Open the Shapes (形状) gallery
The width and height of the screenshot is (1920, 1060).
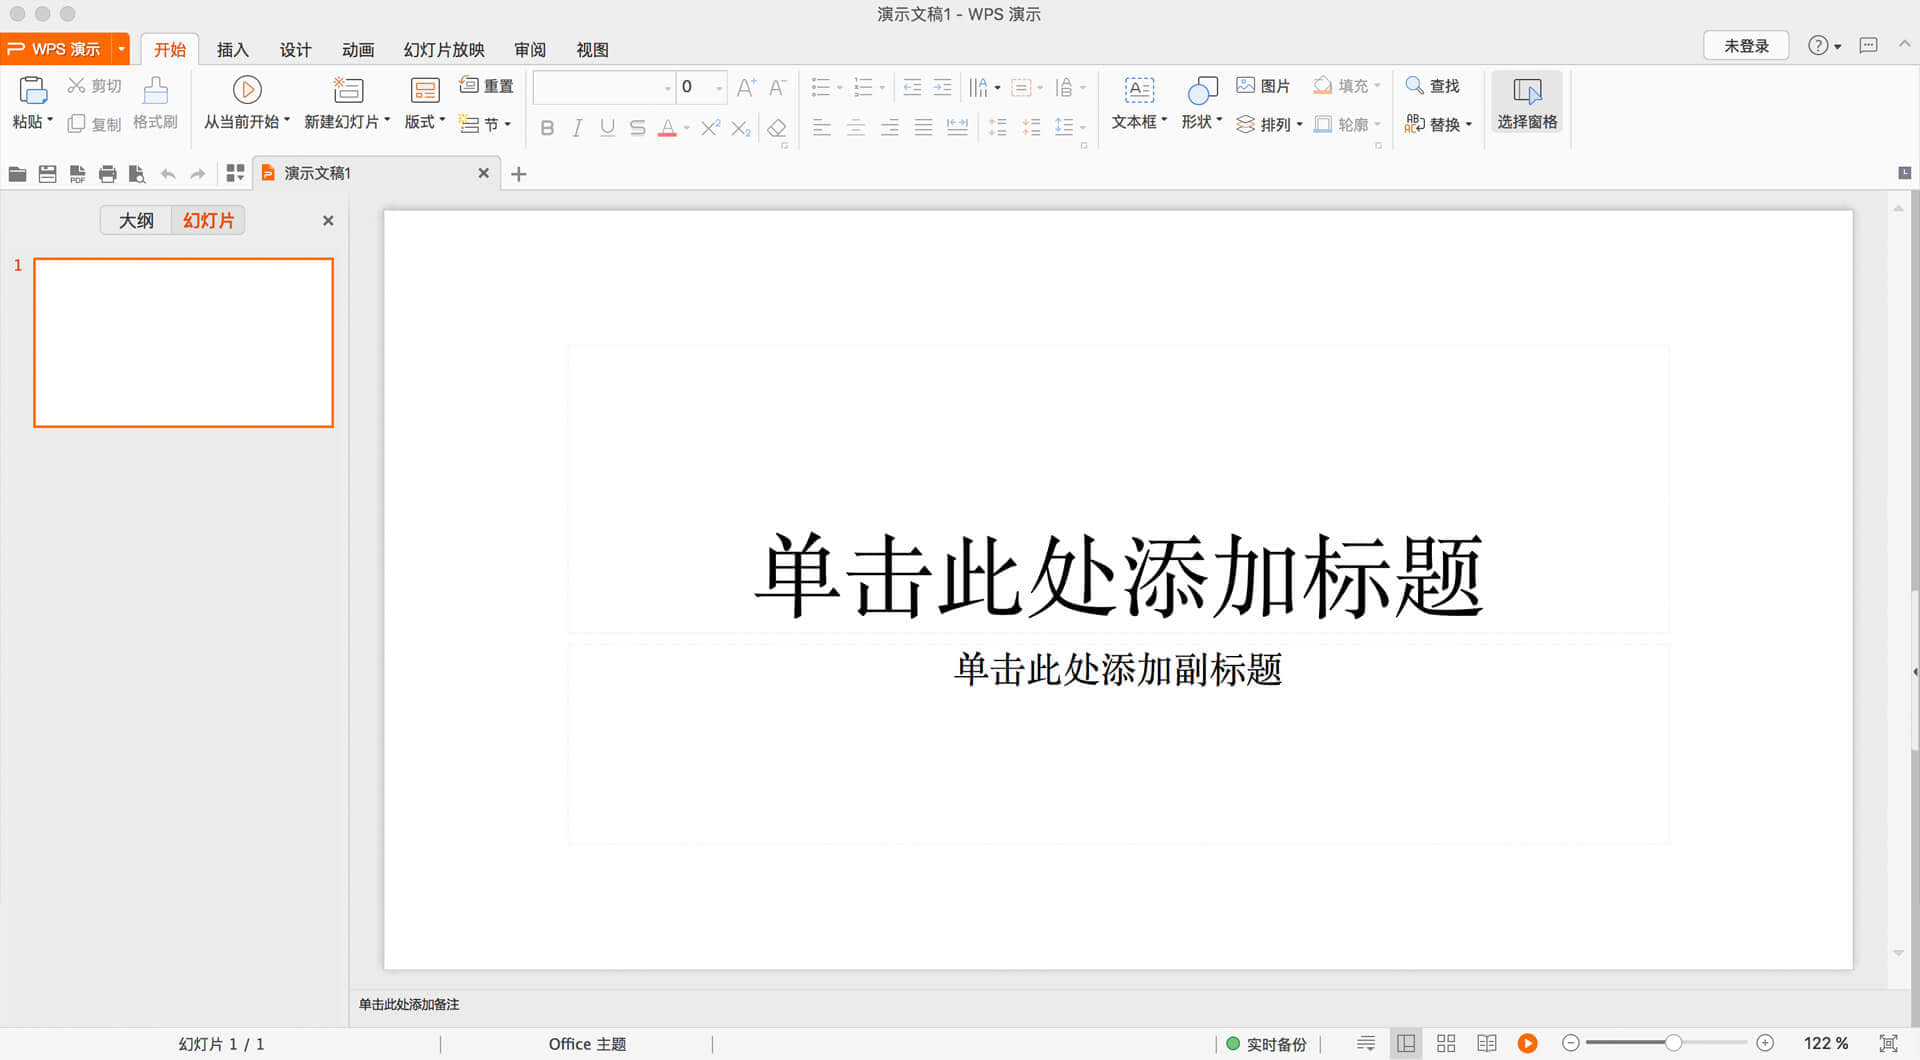[1201, 103]
